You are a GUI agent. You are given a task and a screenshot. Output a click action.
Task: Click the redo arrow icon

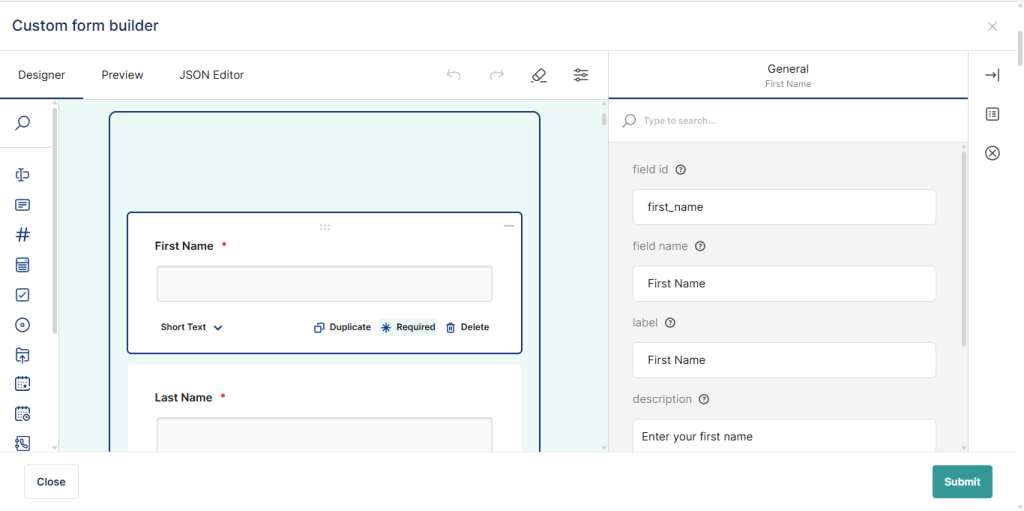(x=496, y=75)
